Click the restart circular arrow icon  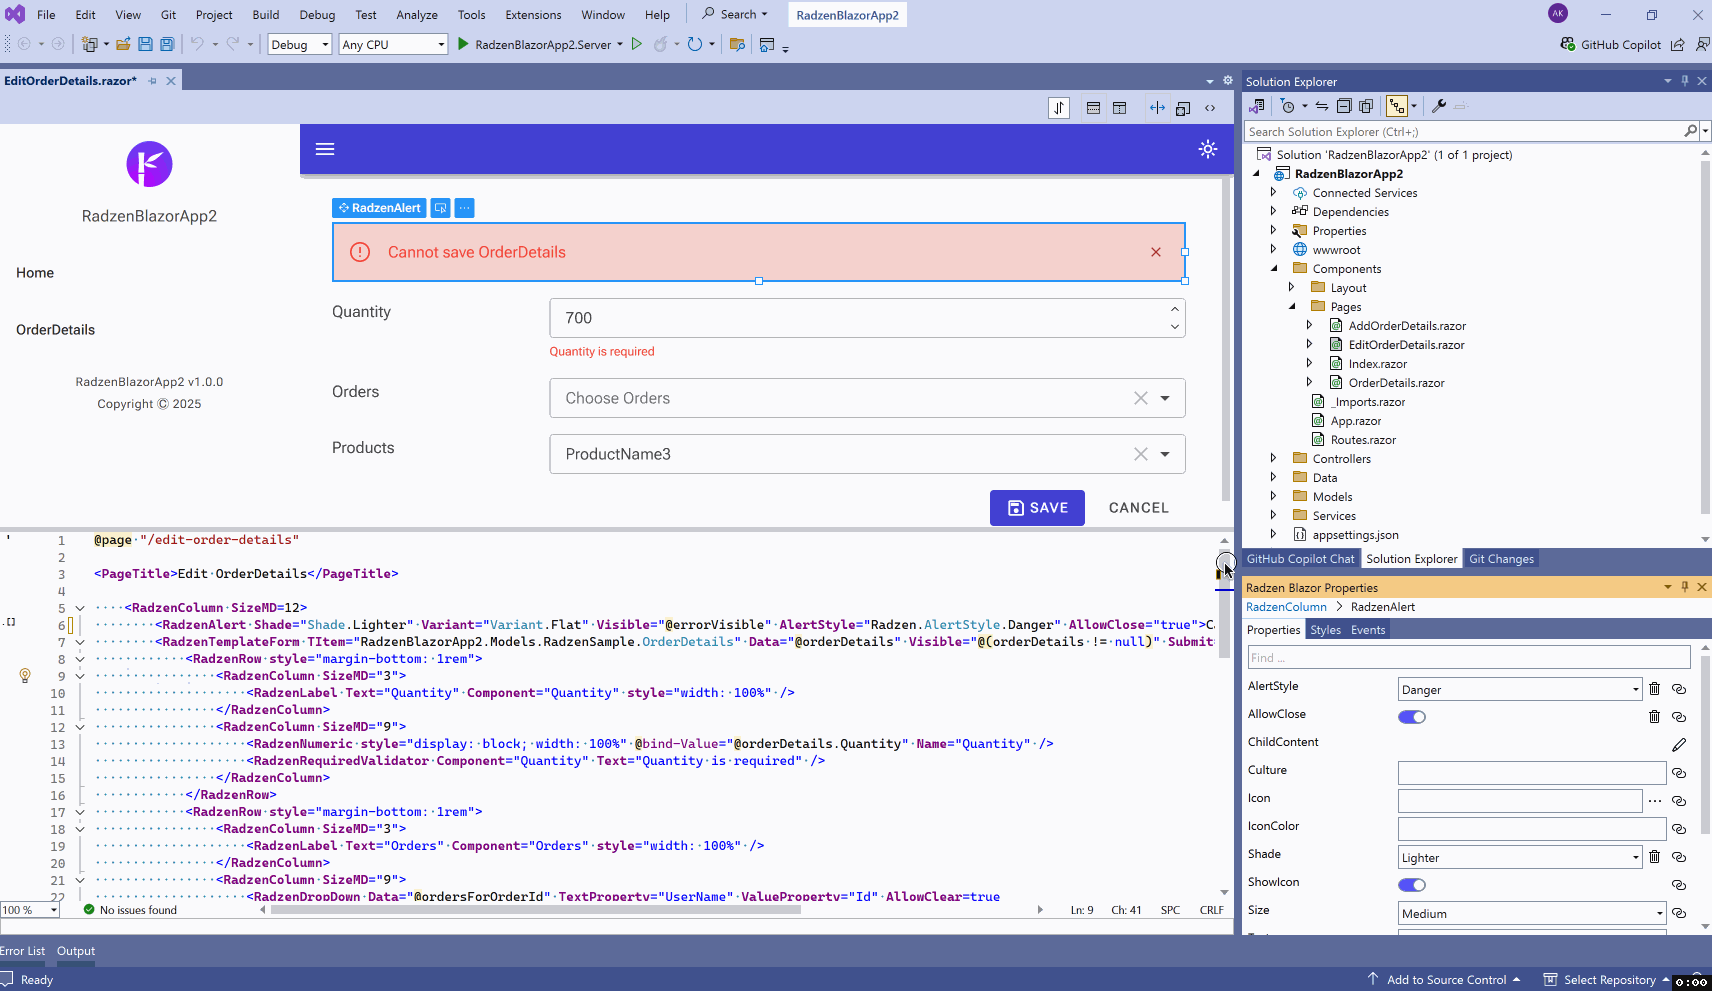click(x=695, y=44)
